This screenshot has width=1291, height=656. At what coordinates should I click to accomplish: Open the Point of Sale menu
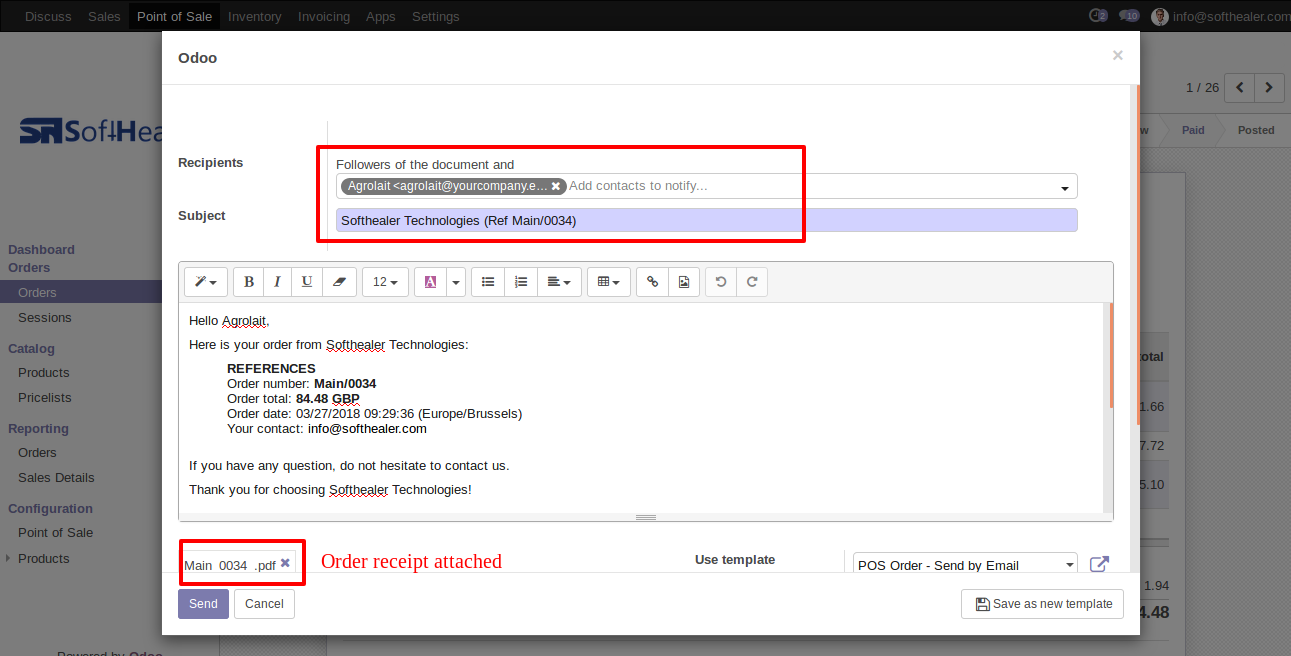pos(174,16)
